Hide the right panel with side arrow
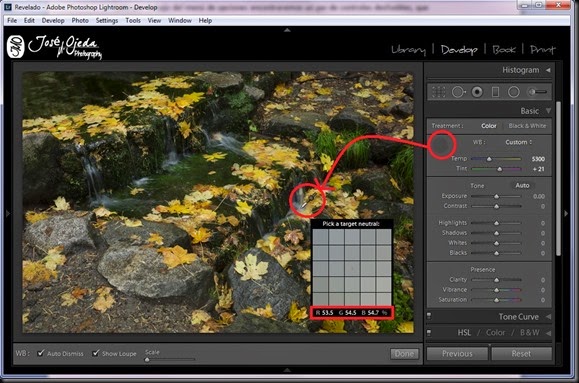Viewport: 579px width, 383px height. pos(566,213)
